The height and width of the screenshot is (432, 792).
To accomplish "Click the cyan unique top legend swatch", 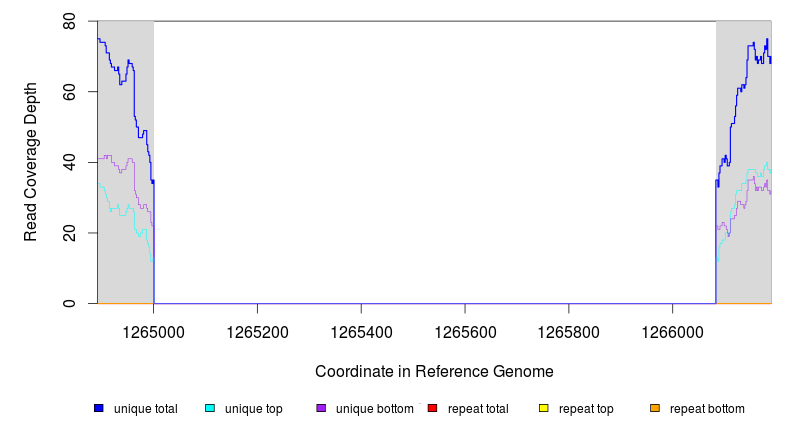I will pyautogui.click(x=210, y=409).
